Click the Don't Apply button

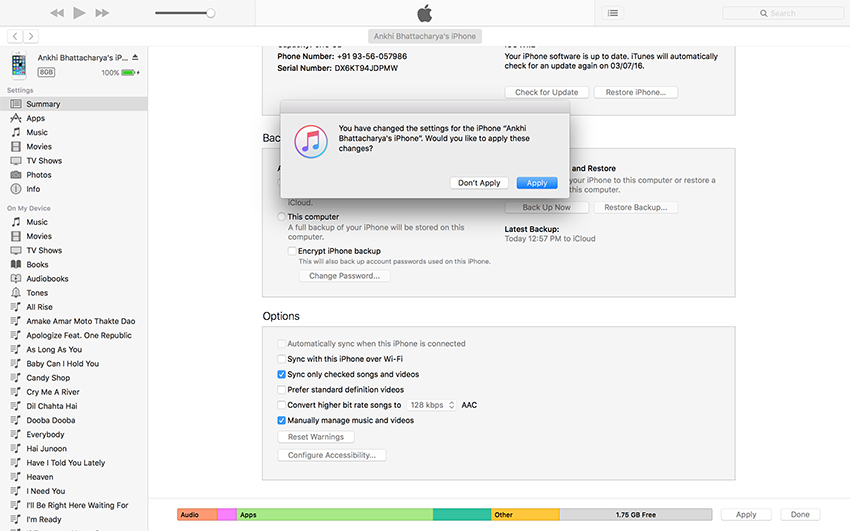pyautogui.click(x=480, y=183)
